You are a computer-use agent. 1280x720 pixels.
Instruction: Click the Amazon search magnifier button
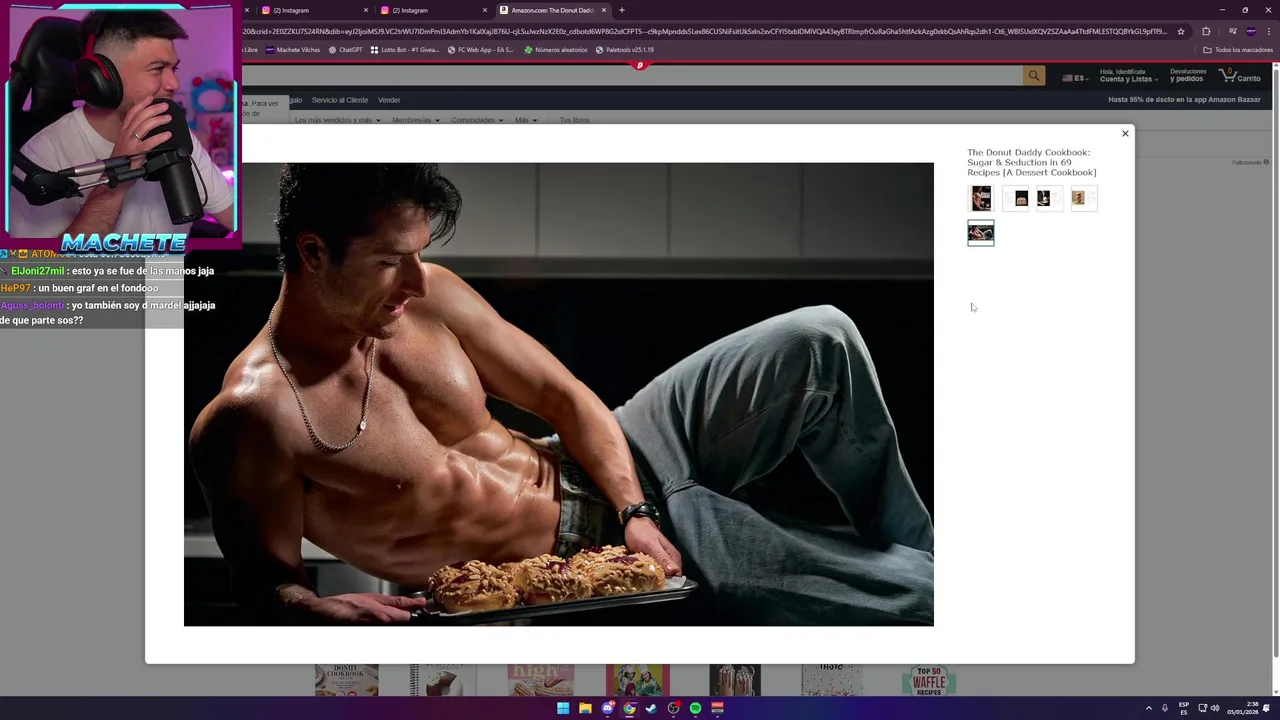point(1034,76)
